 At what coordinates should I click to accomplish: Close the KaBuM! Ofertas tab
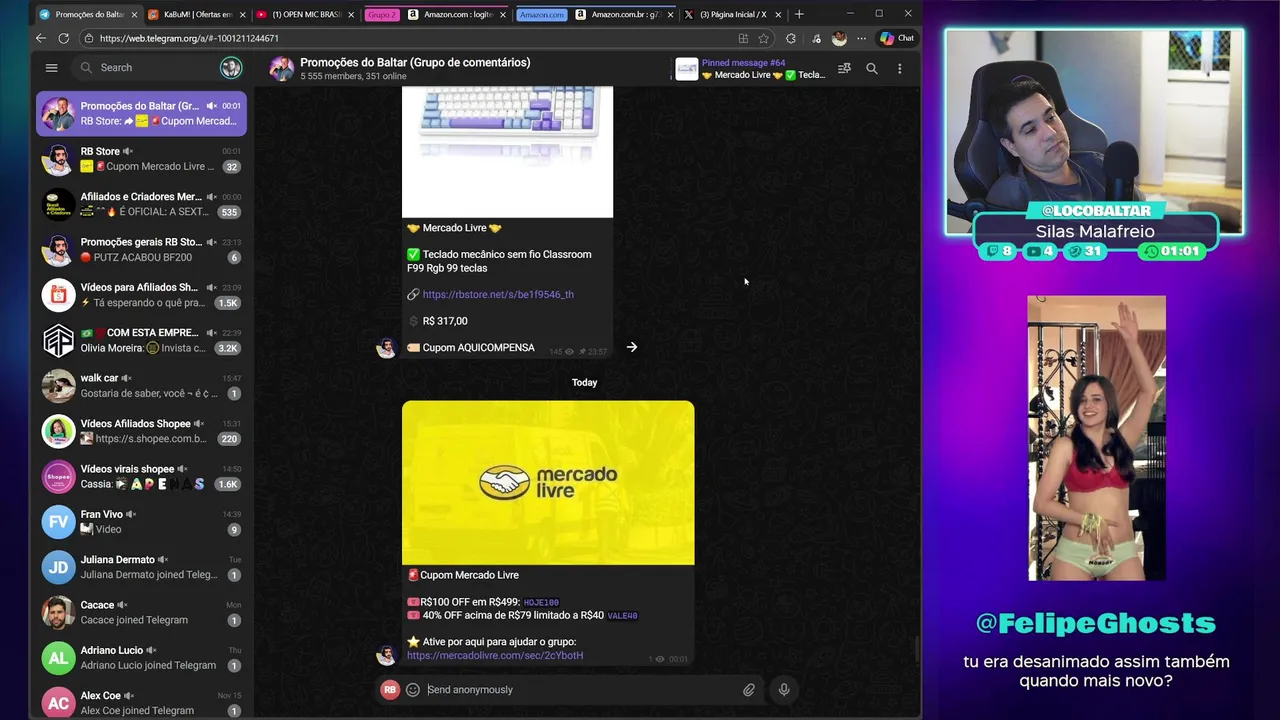242,15
